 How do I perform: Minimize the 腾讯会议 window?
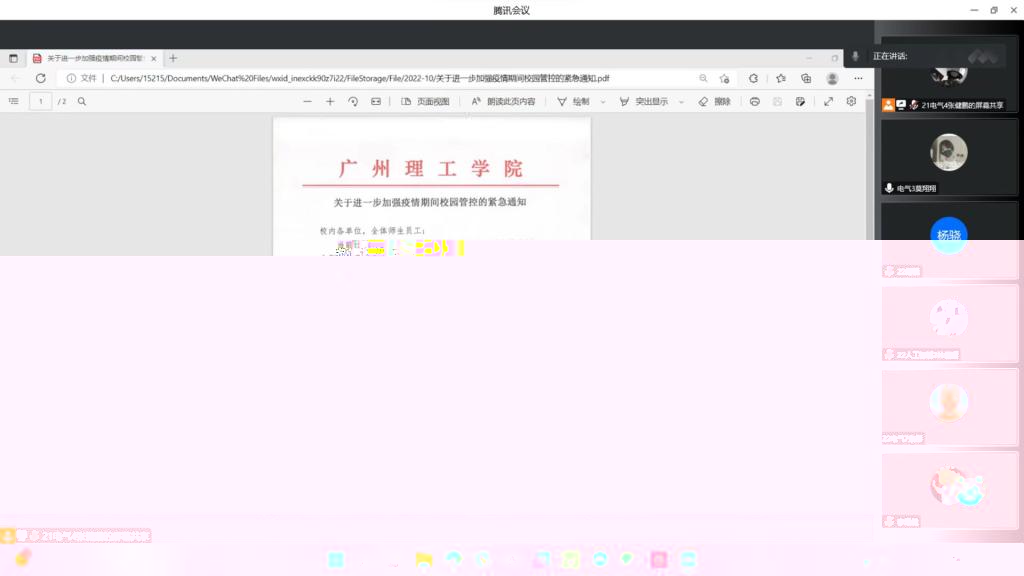(x=974, y=10)
